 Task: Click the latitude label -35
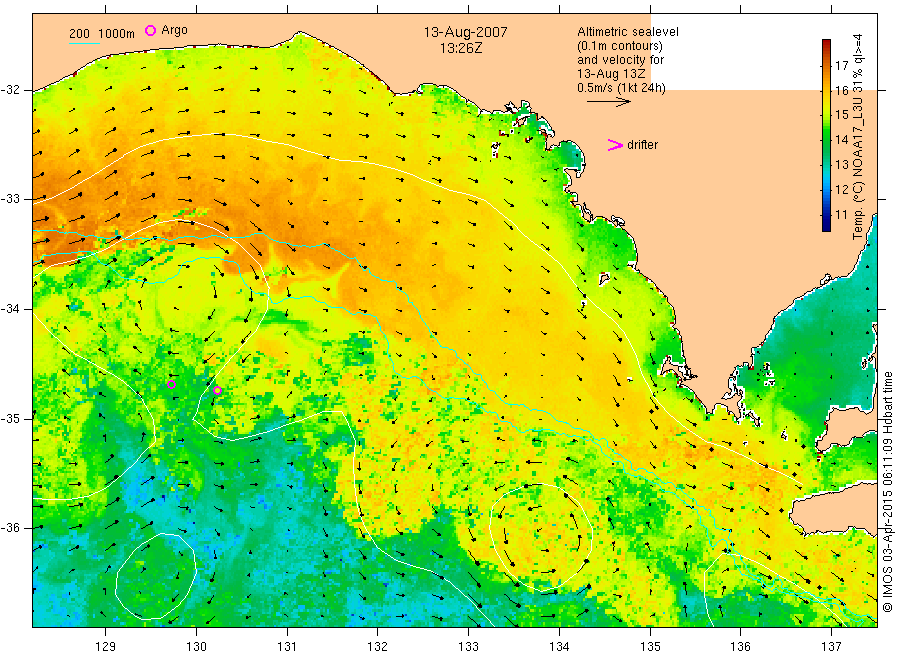point(10,419)
